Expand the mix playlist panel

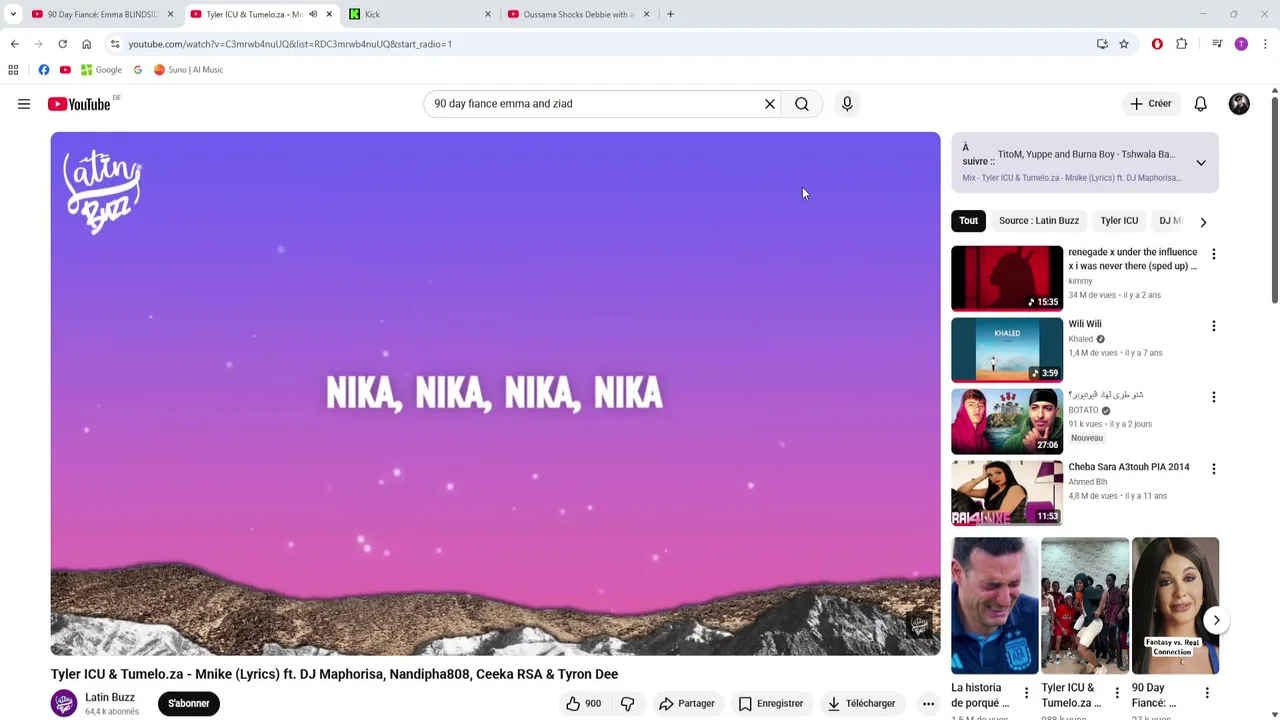click(1201, 162)
